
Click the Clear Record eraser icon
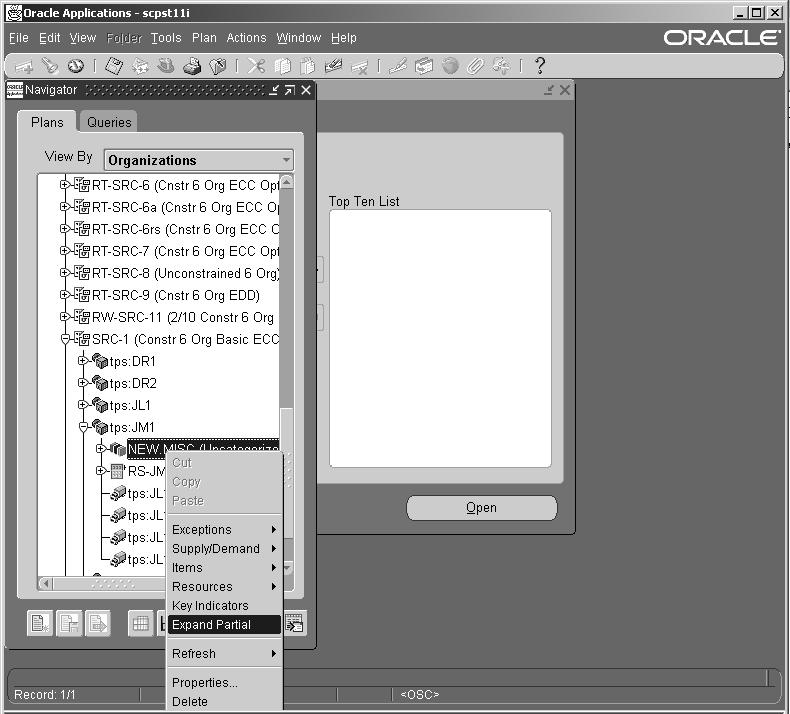coord(334,66)
